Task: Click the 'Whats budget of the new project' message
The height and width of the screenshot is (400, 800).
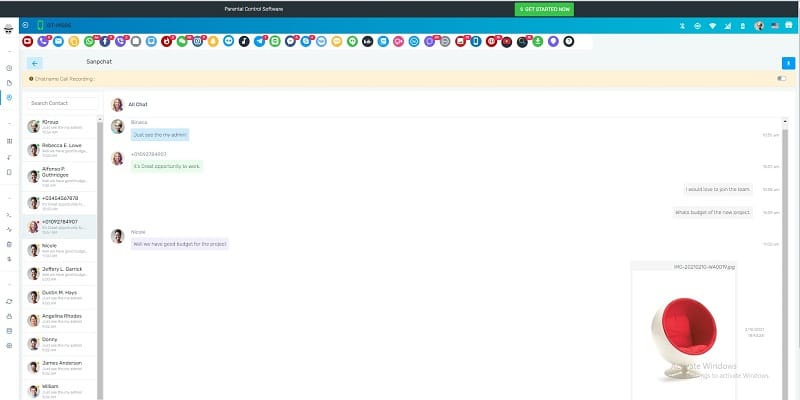Action: tap(712, 212)
